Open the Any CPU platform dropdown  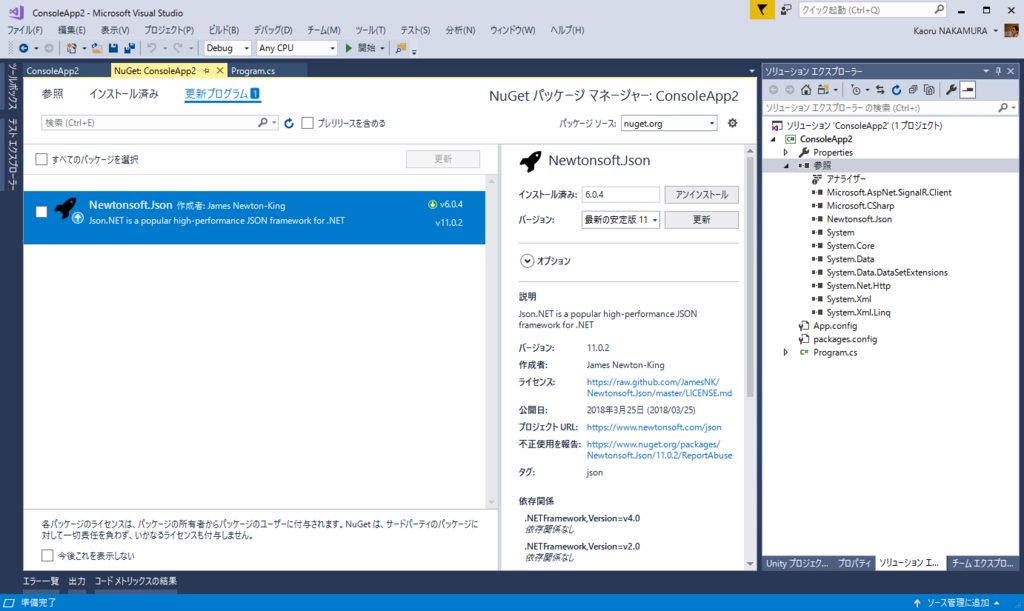[296, 48]
